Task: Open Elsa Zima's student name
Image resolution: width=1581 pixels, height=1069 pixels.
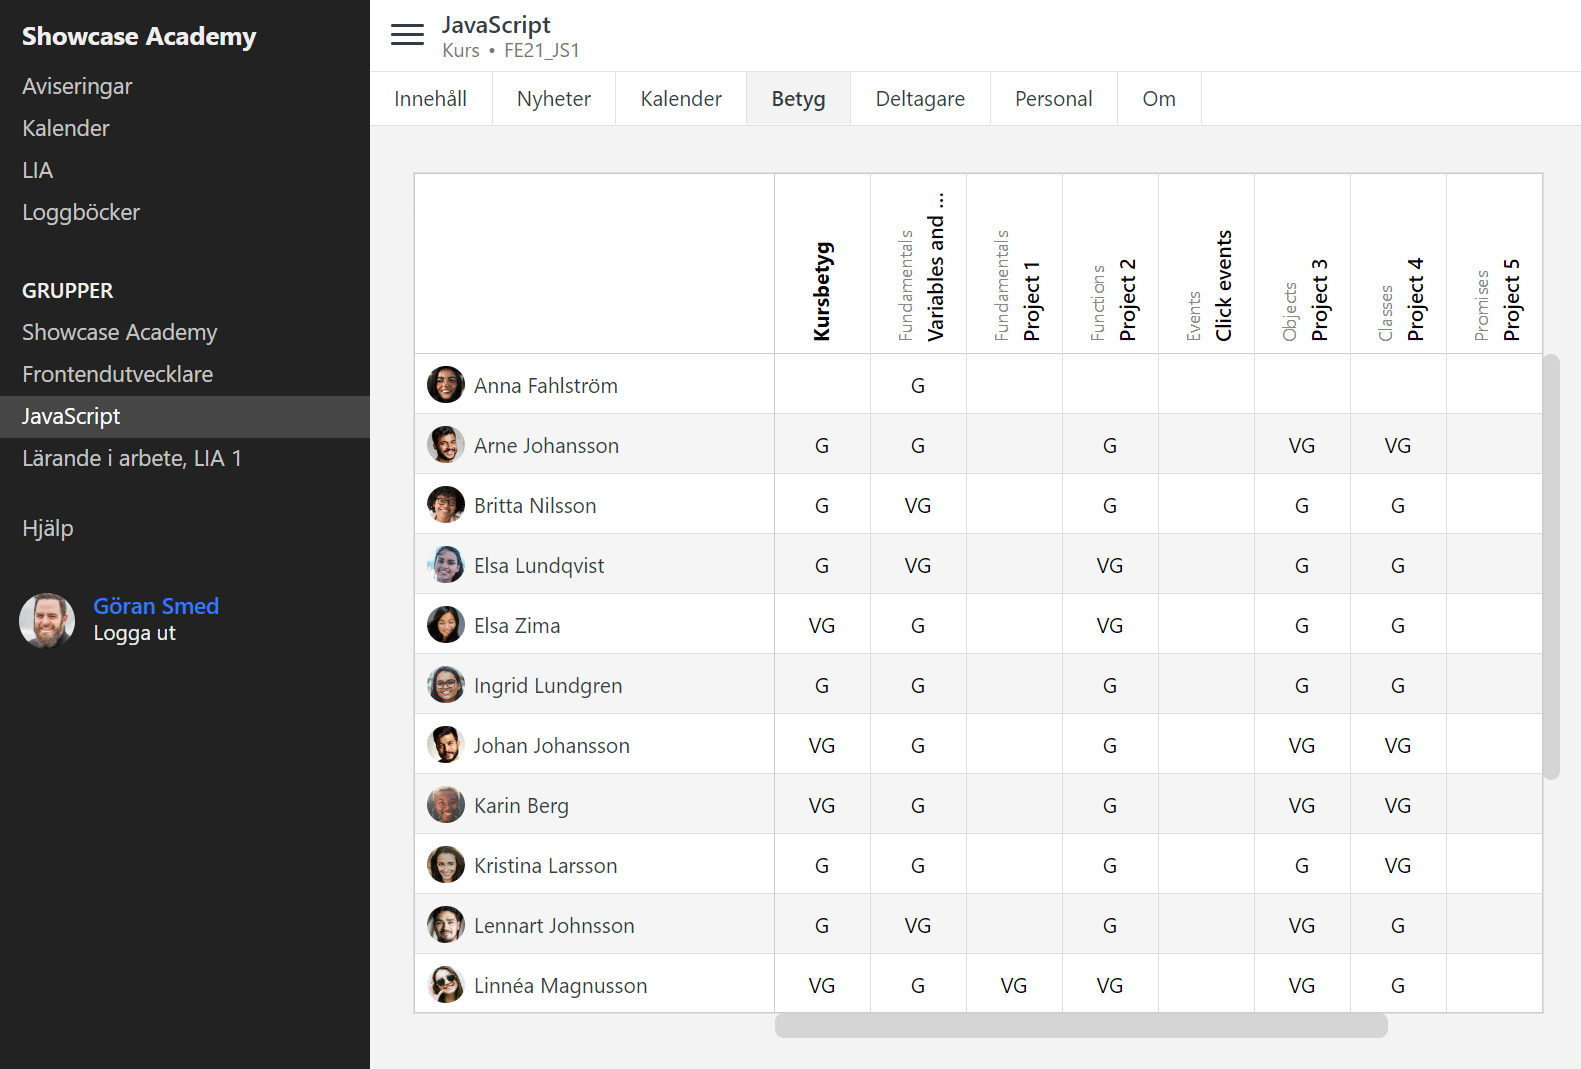Action: click(517, 626)
